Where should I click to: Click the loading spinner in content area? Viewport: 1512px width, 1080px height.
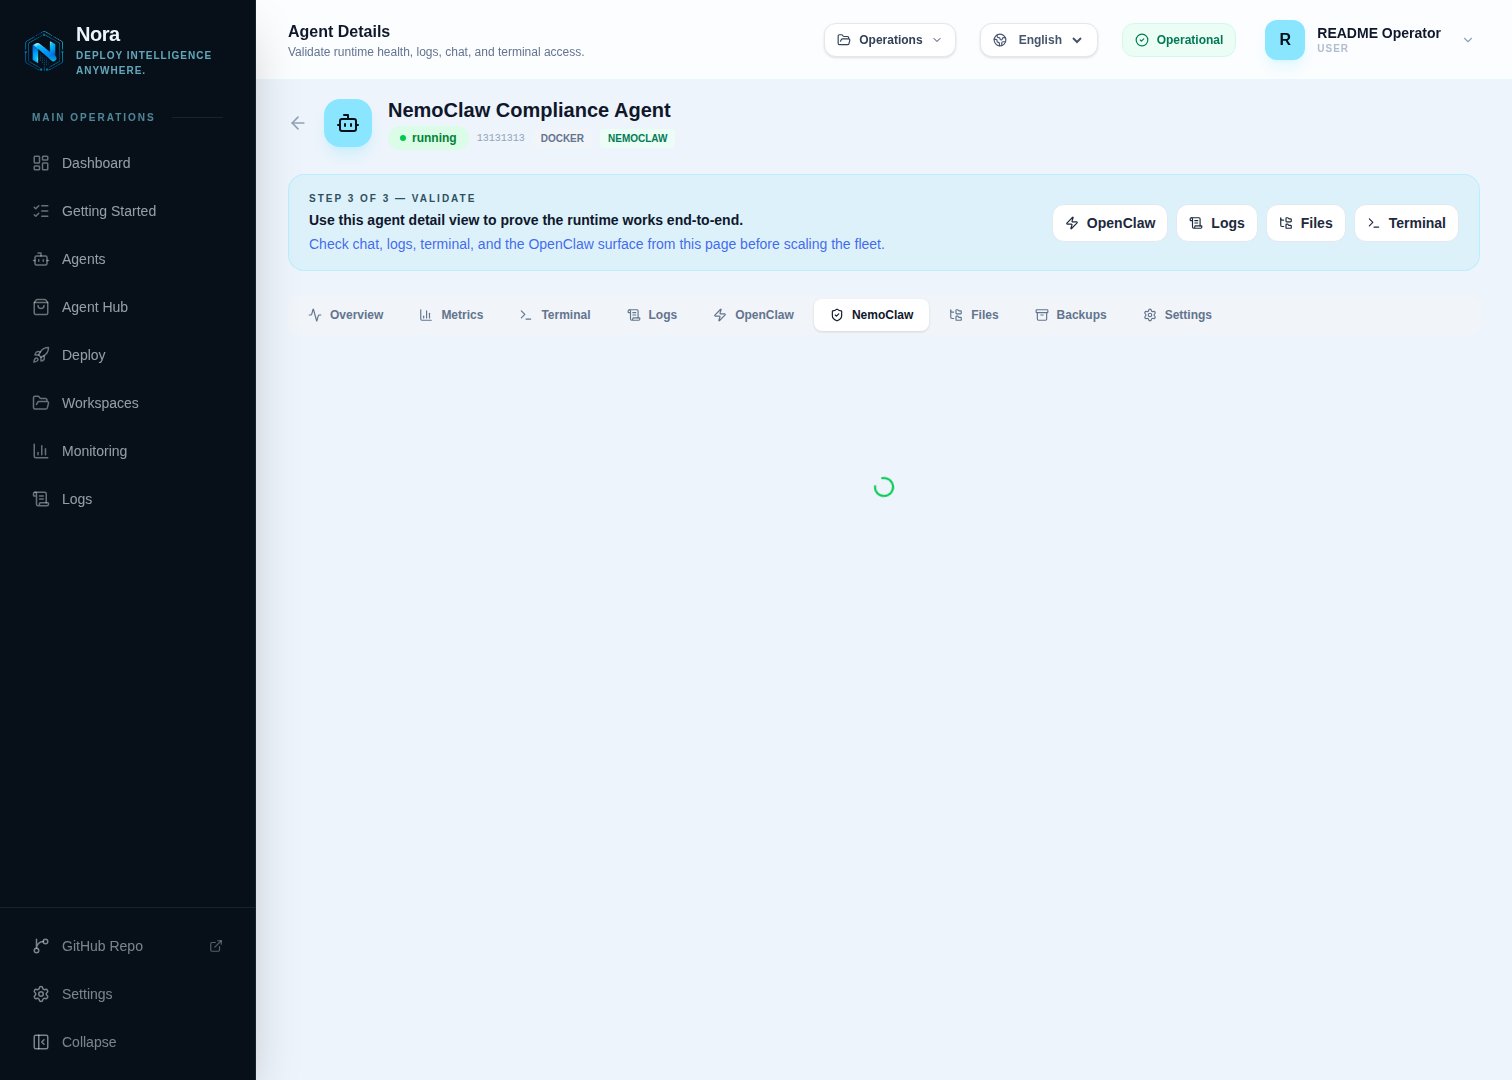click(x=884, y=487)
